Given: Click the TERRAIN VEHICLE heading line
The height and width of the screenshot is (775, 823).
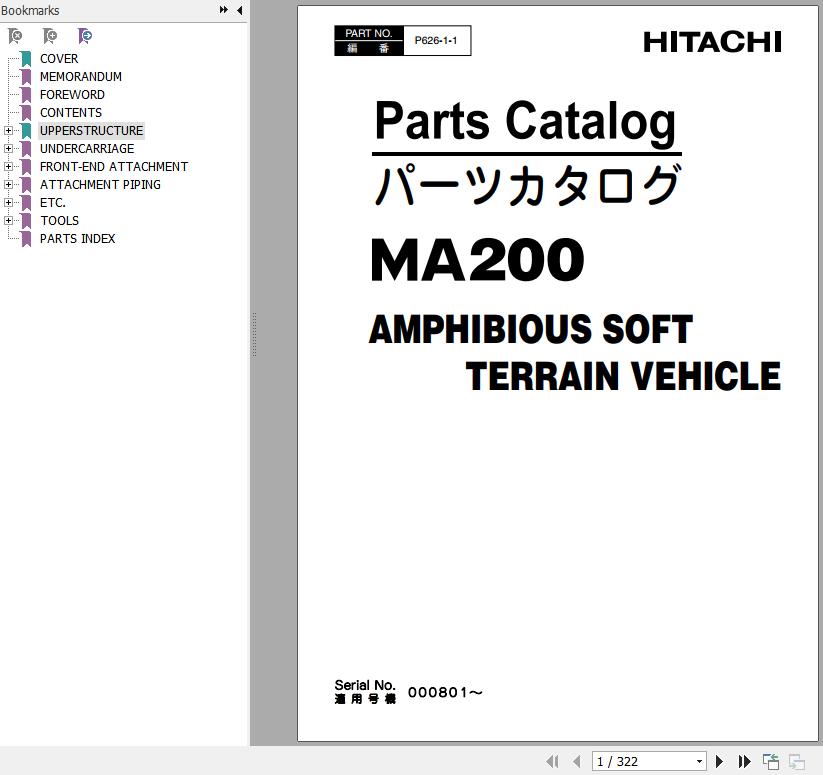Looking at the screenshot, I should (x=623, y=376).
